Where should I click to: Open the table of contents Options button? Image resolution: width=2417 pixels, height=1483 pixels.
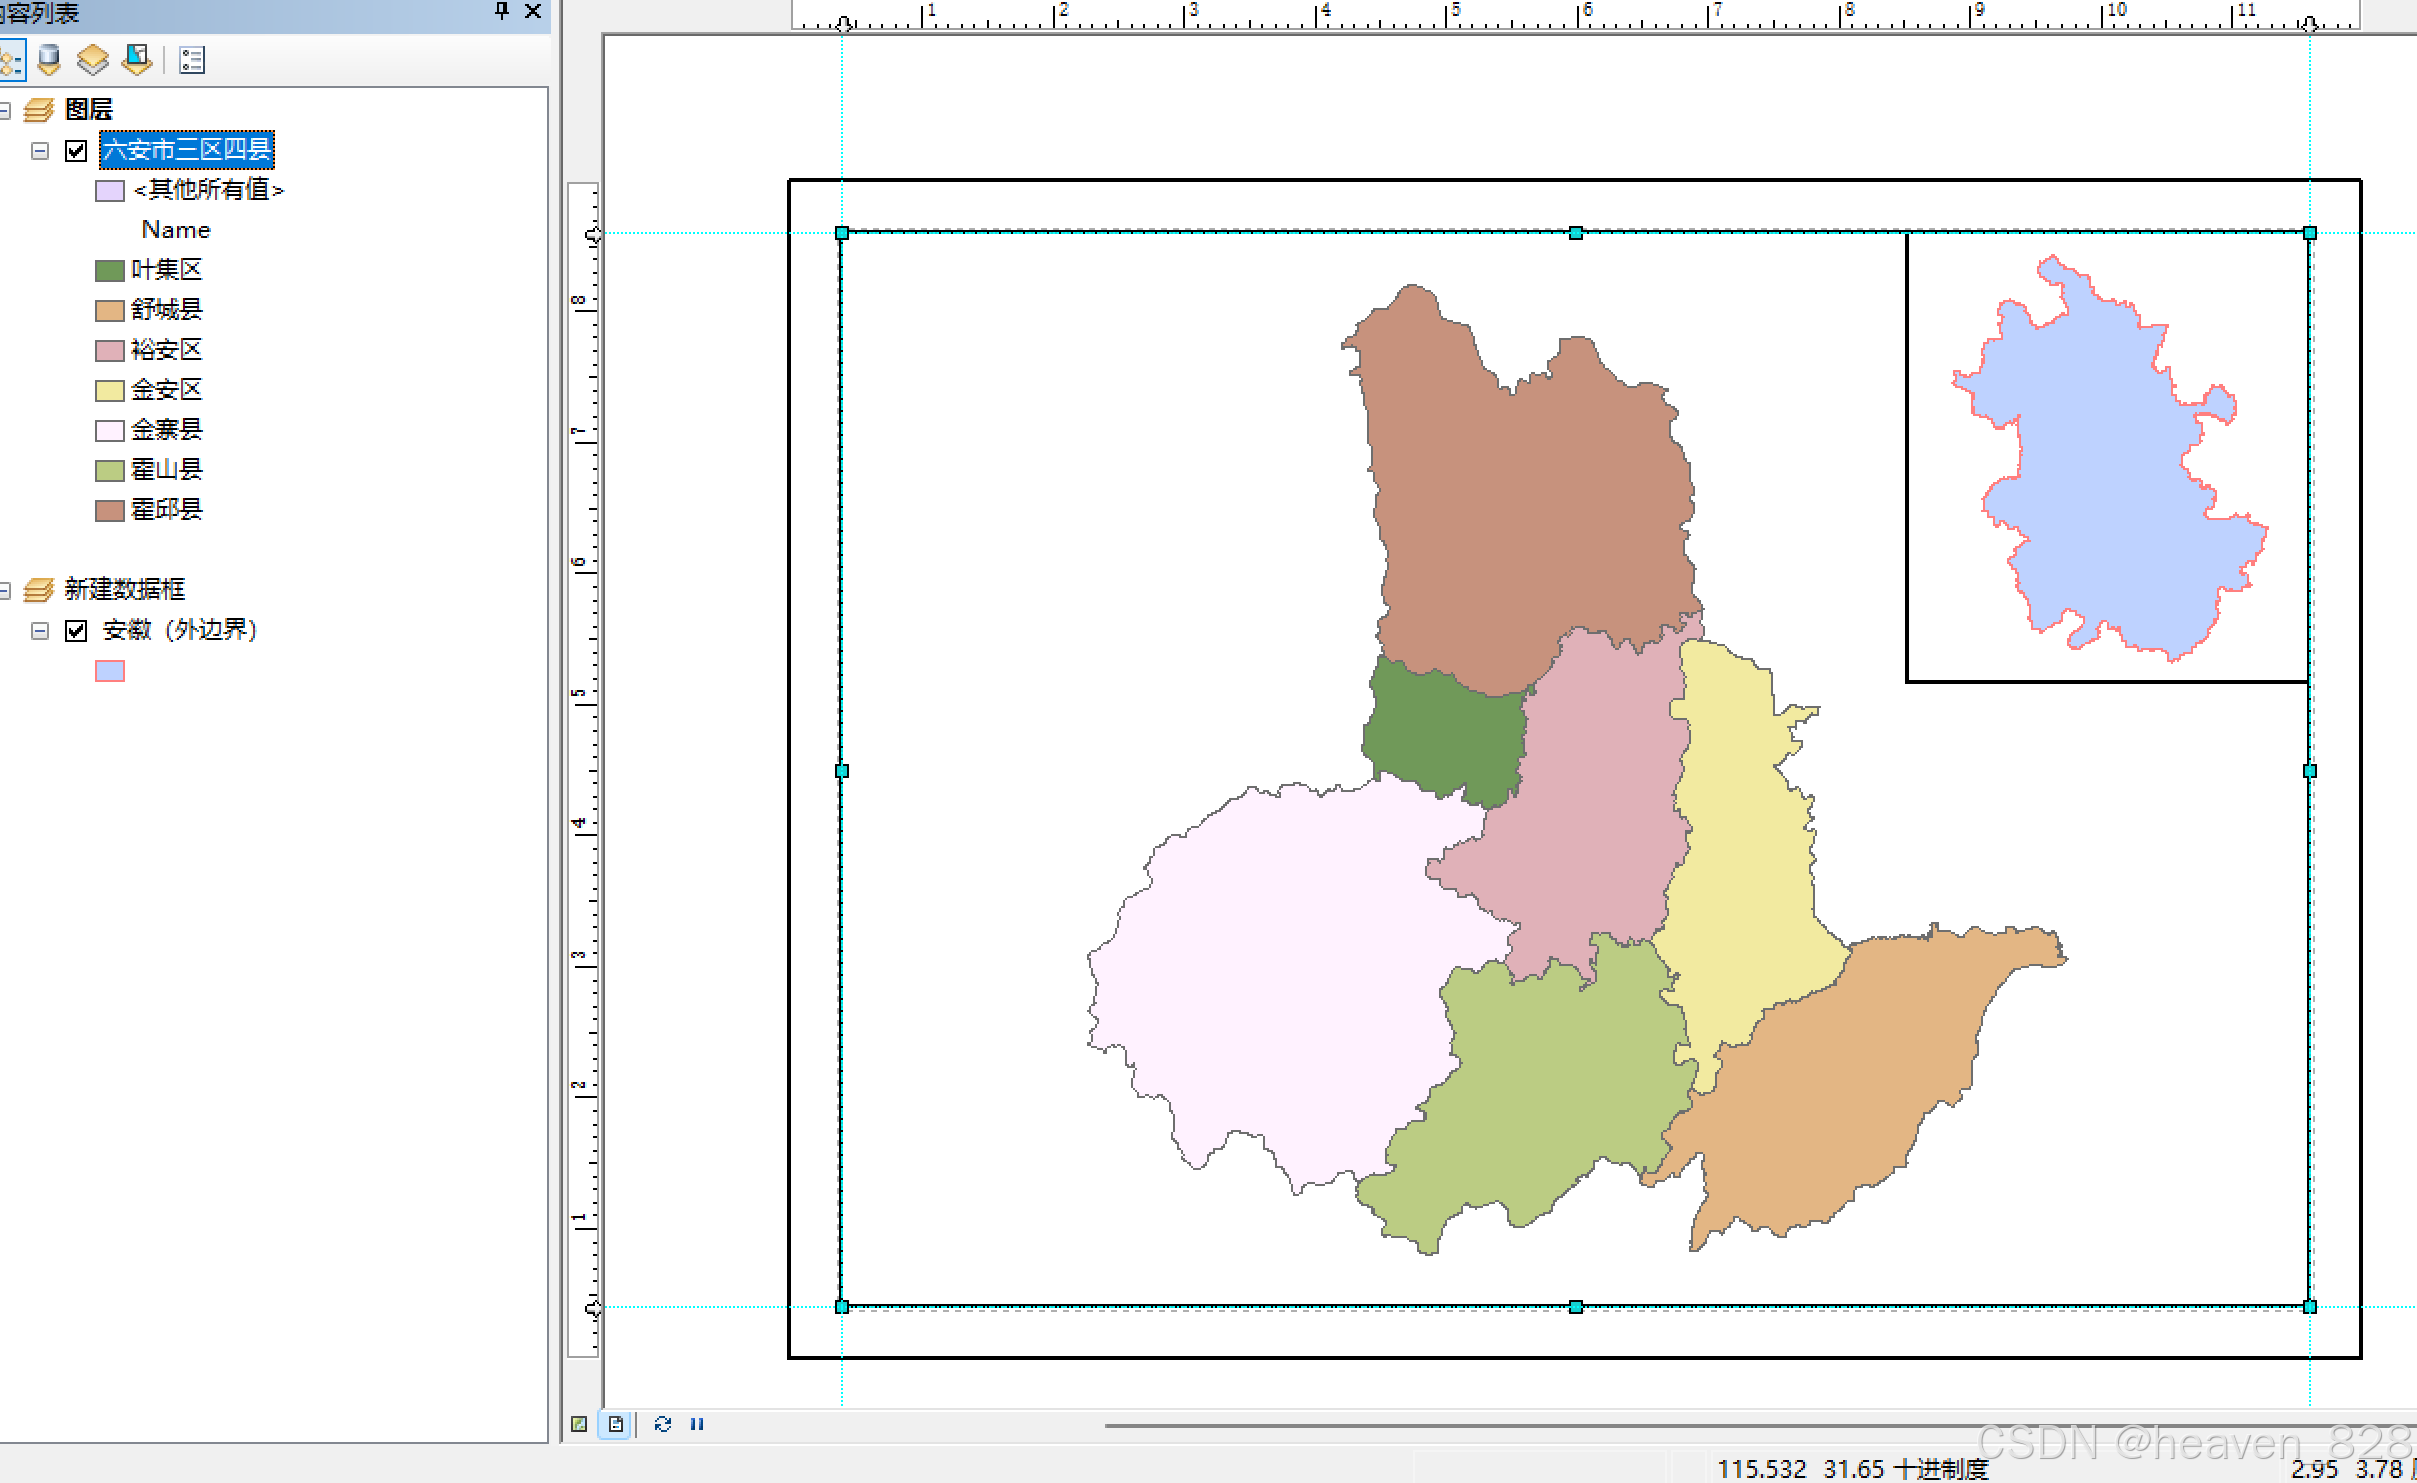(x=192, y=60)
